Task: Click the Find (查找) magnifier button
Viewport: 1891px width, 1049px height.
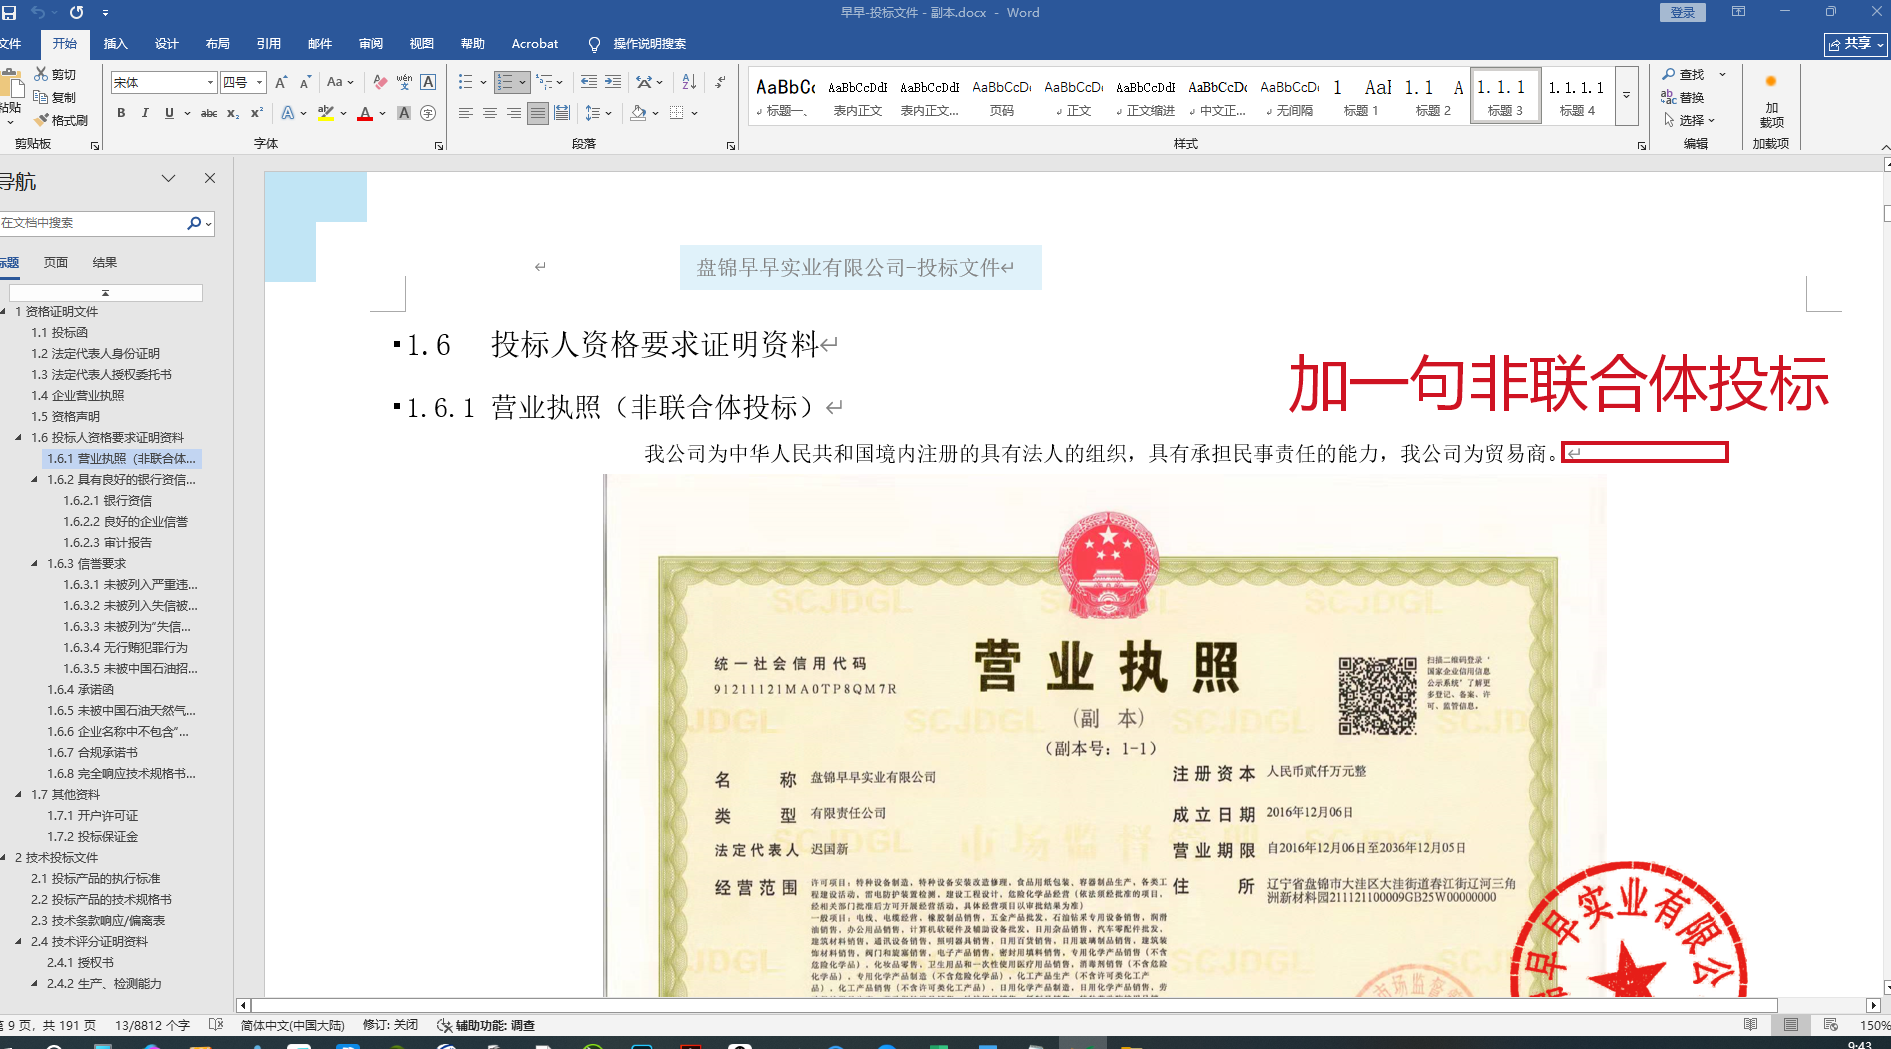Action: pyautogui.click(x=1684, y=74)
